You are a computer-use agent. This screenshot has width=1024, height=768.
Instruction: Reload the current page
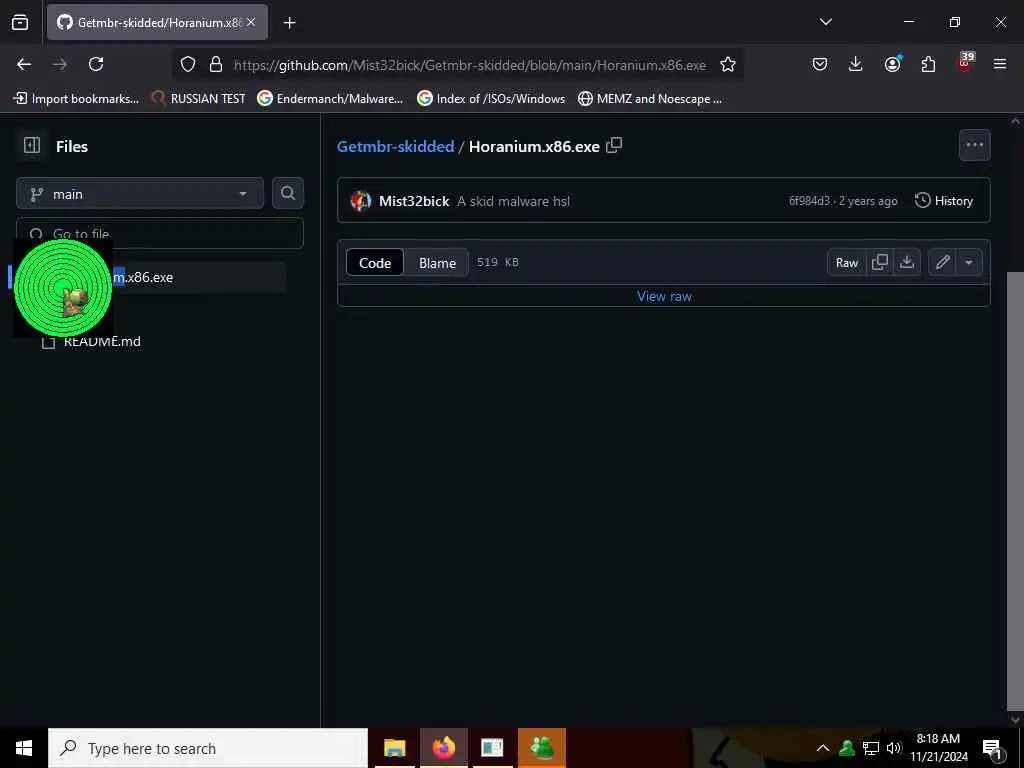click(96, 64)
